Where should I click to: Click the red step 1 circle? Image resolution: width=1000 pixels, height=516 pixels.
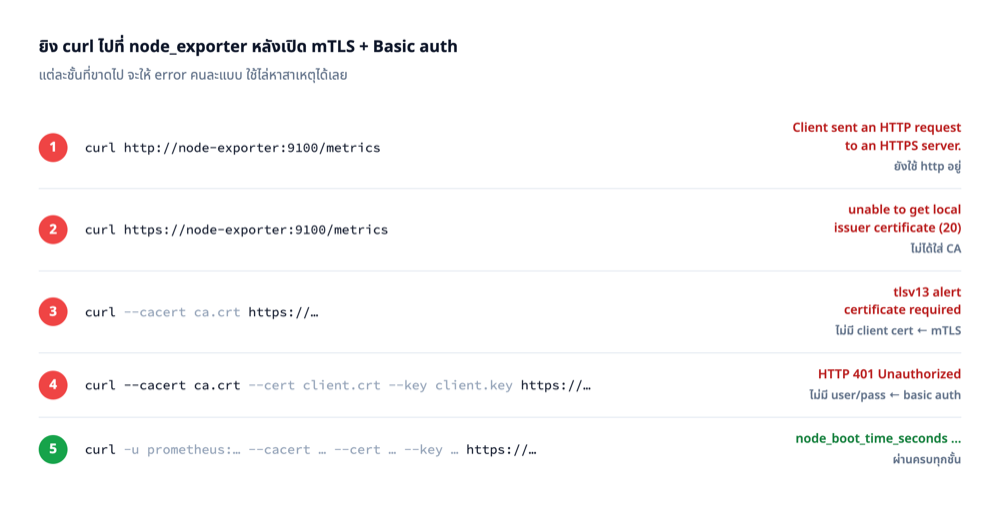click(x=53, y=147)
